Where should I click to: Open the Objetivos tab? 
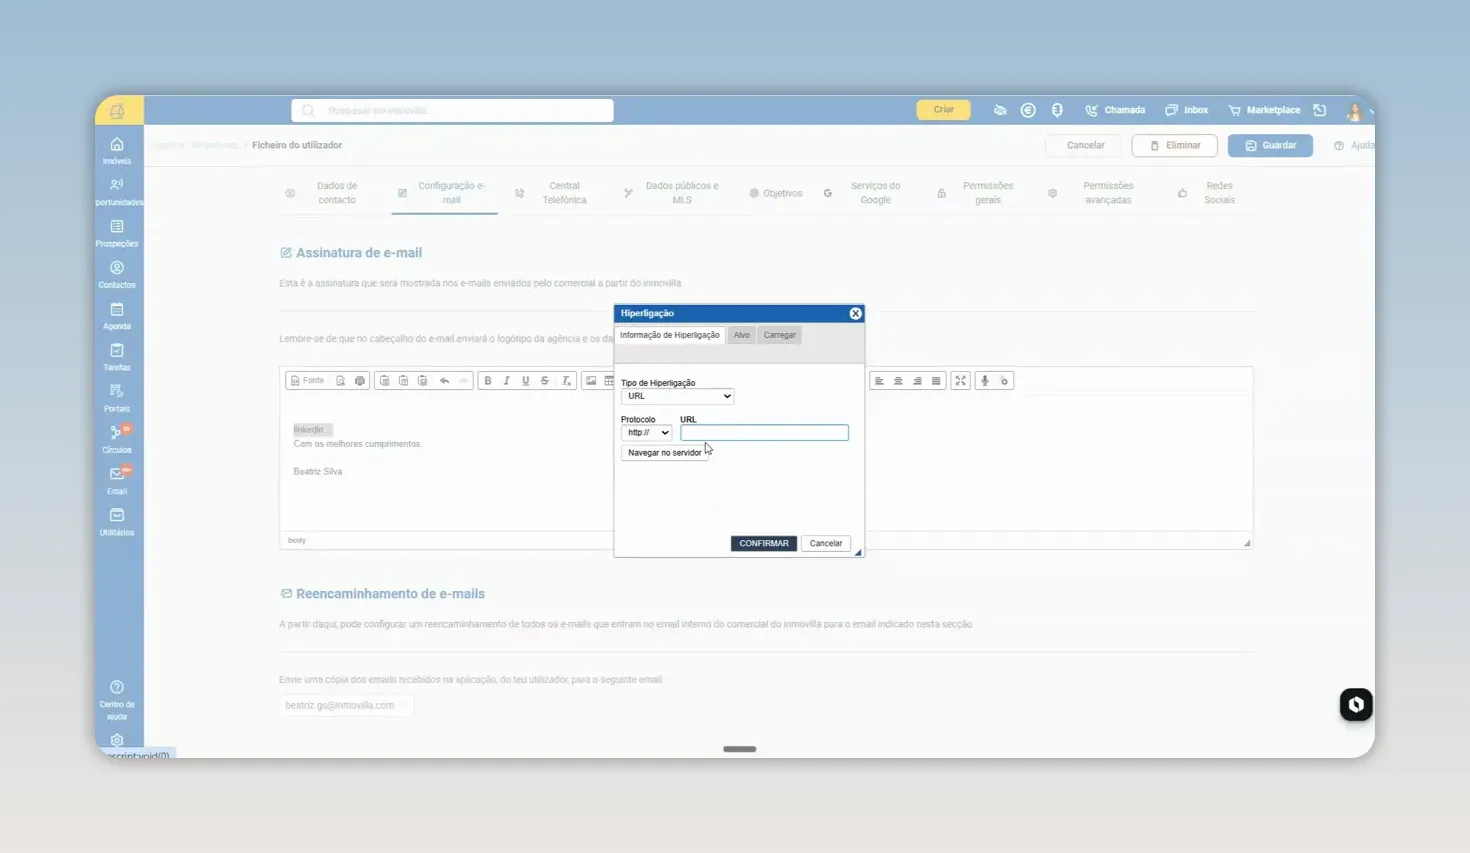click(x=776, y=193)
